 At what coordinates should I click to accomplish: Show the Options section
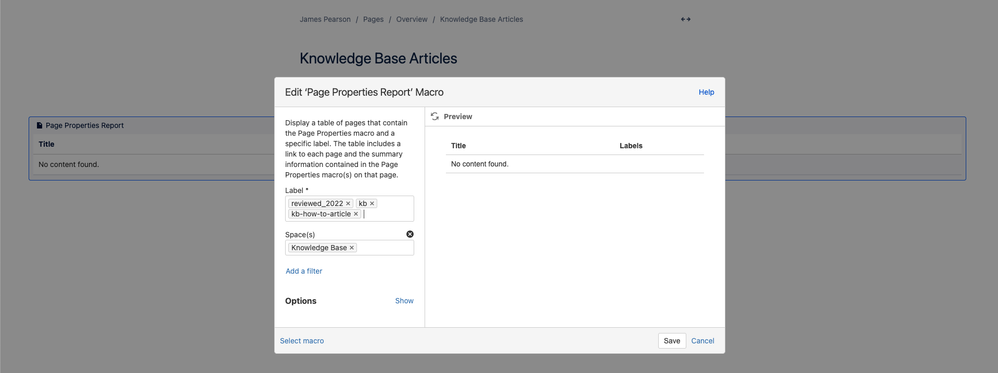tap(404, 300)
